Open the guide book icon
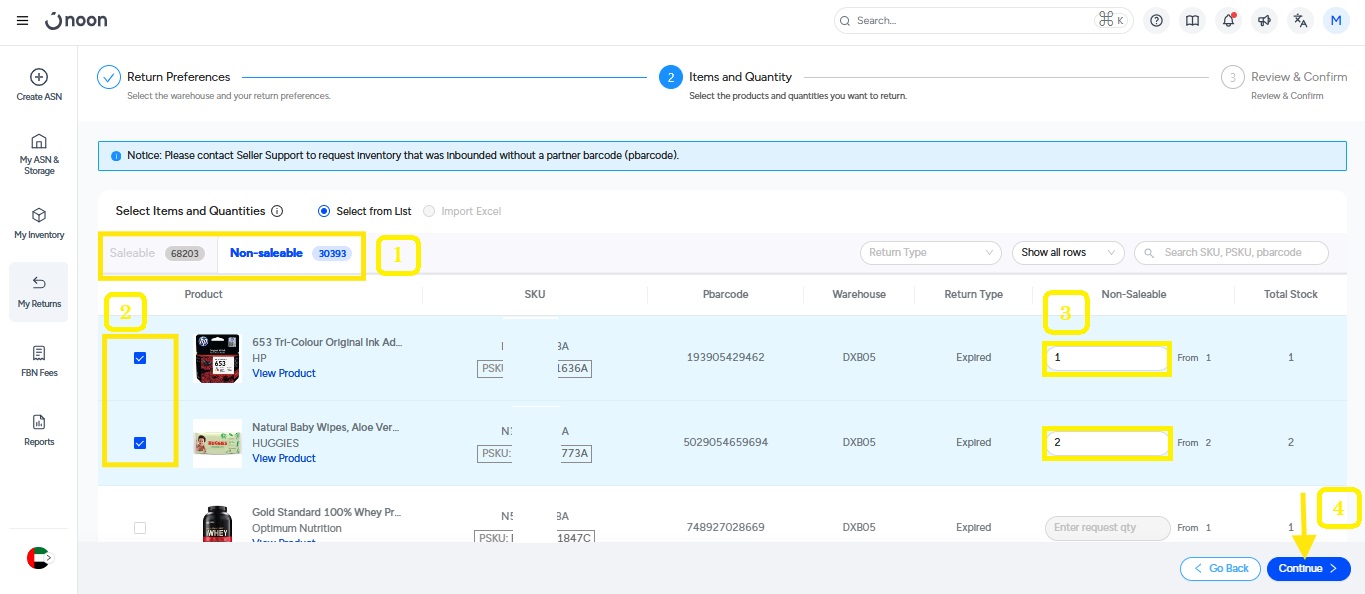The width and height of the screenshot is (1365, 594). pos(1192,21)
